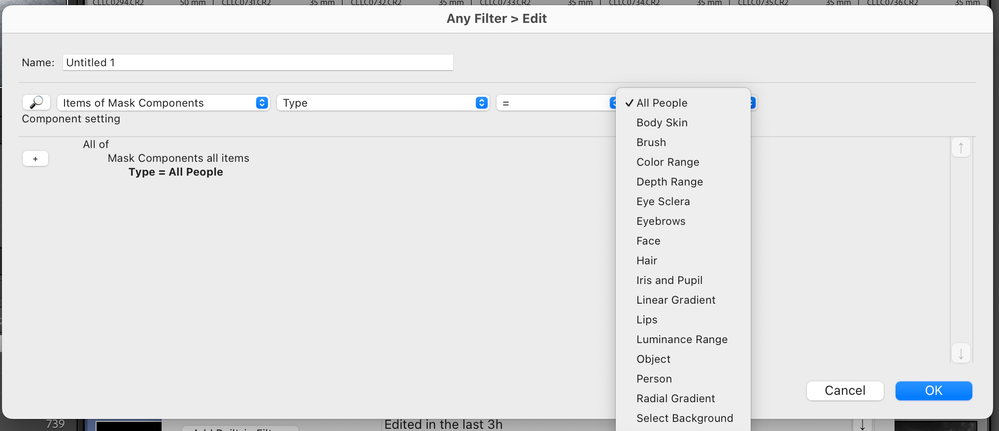Image resolution: width=999 pixels, height=431 pixels.
Task: Click the filter Name text field
Action: [257, 62]
